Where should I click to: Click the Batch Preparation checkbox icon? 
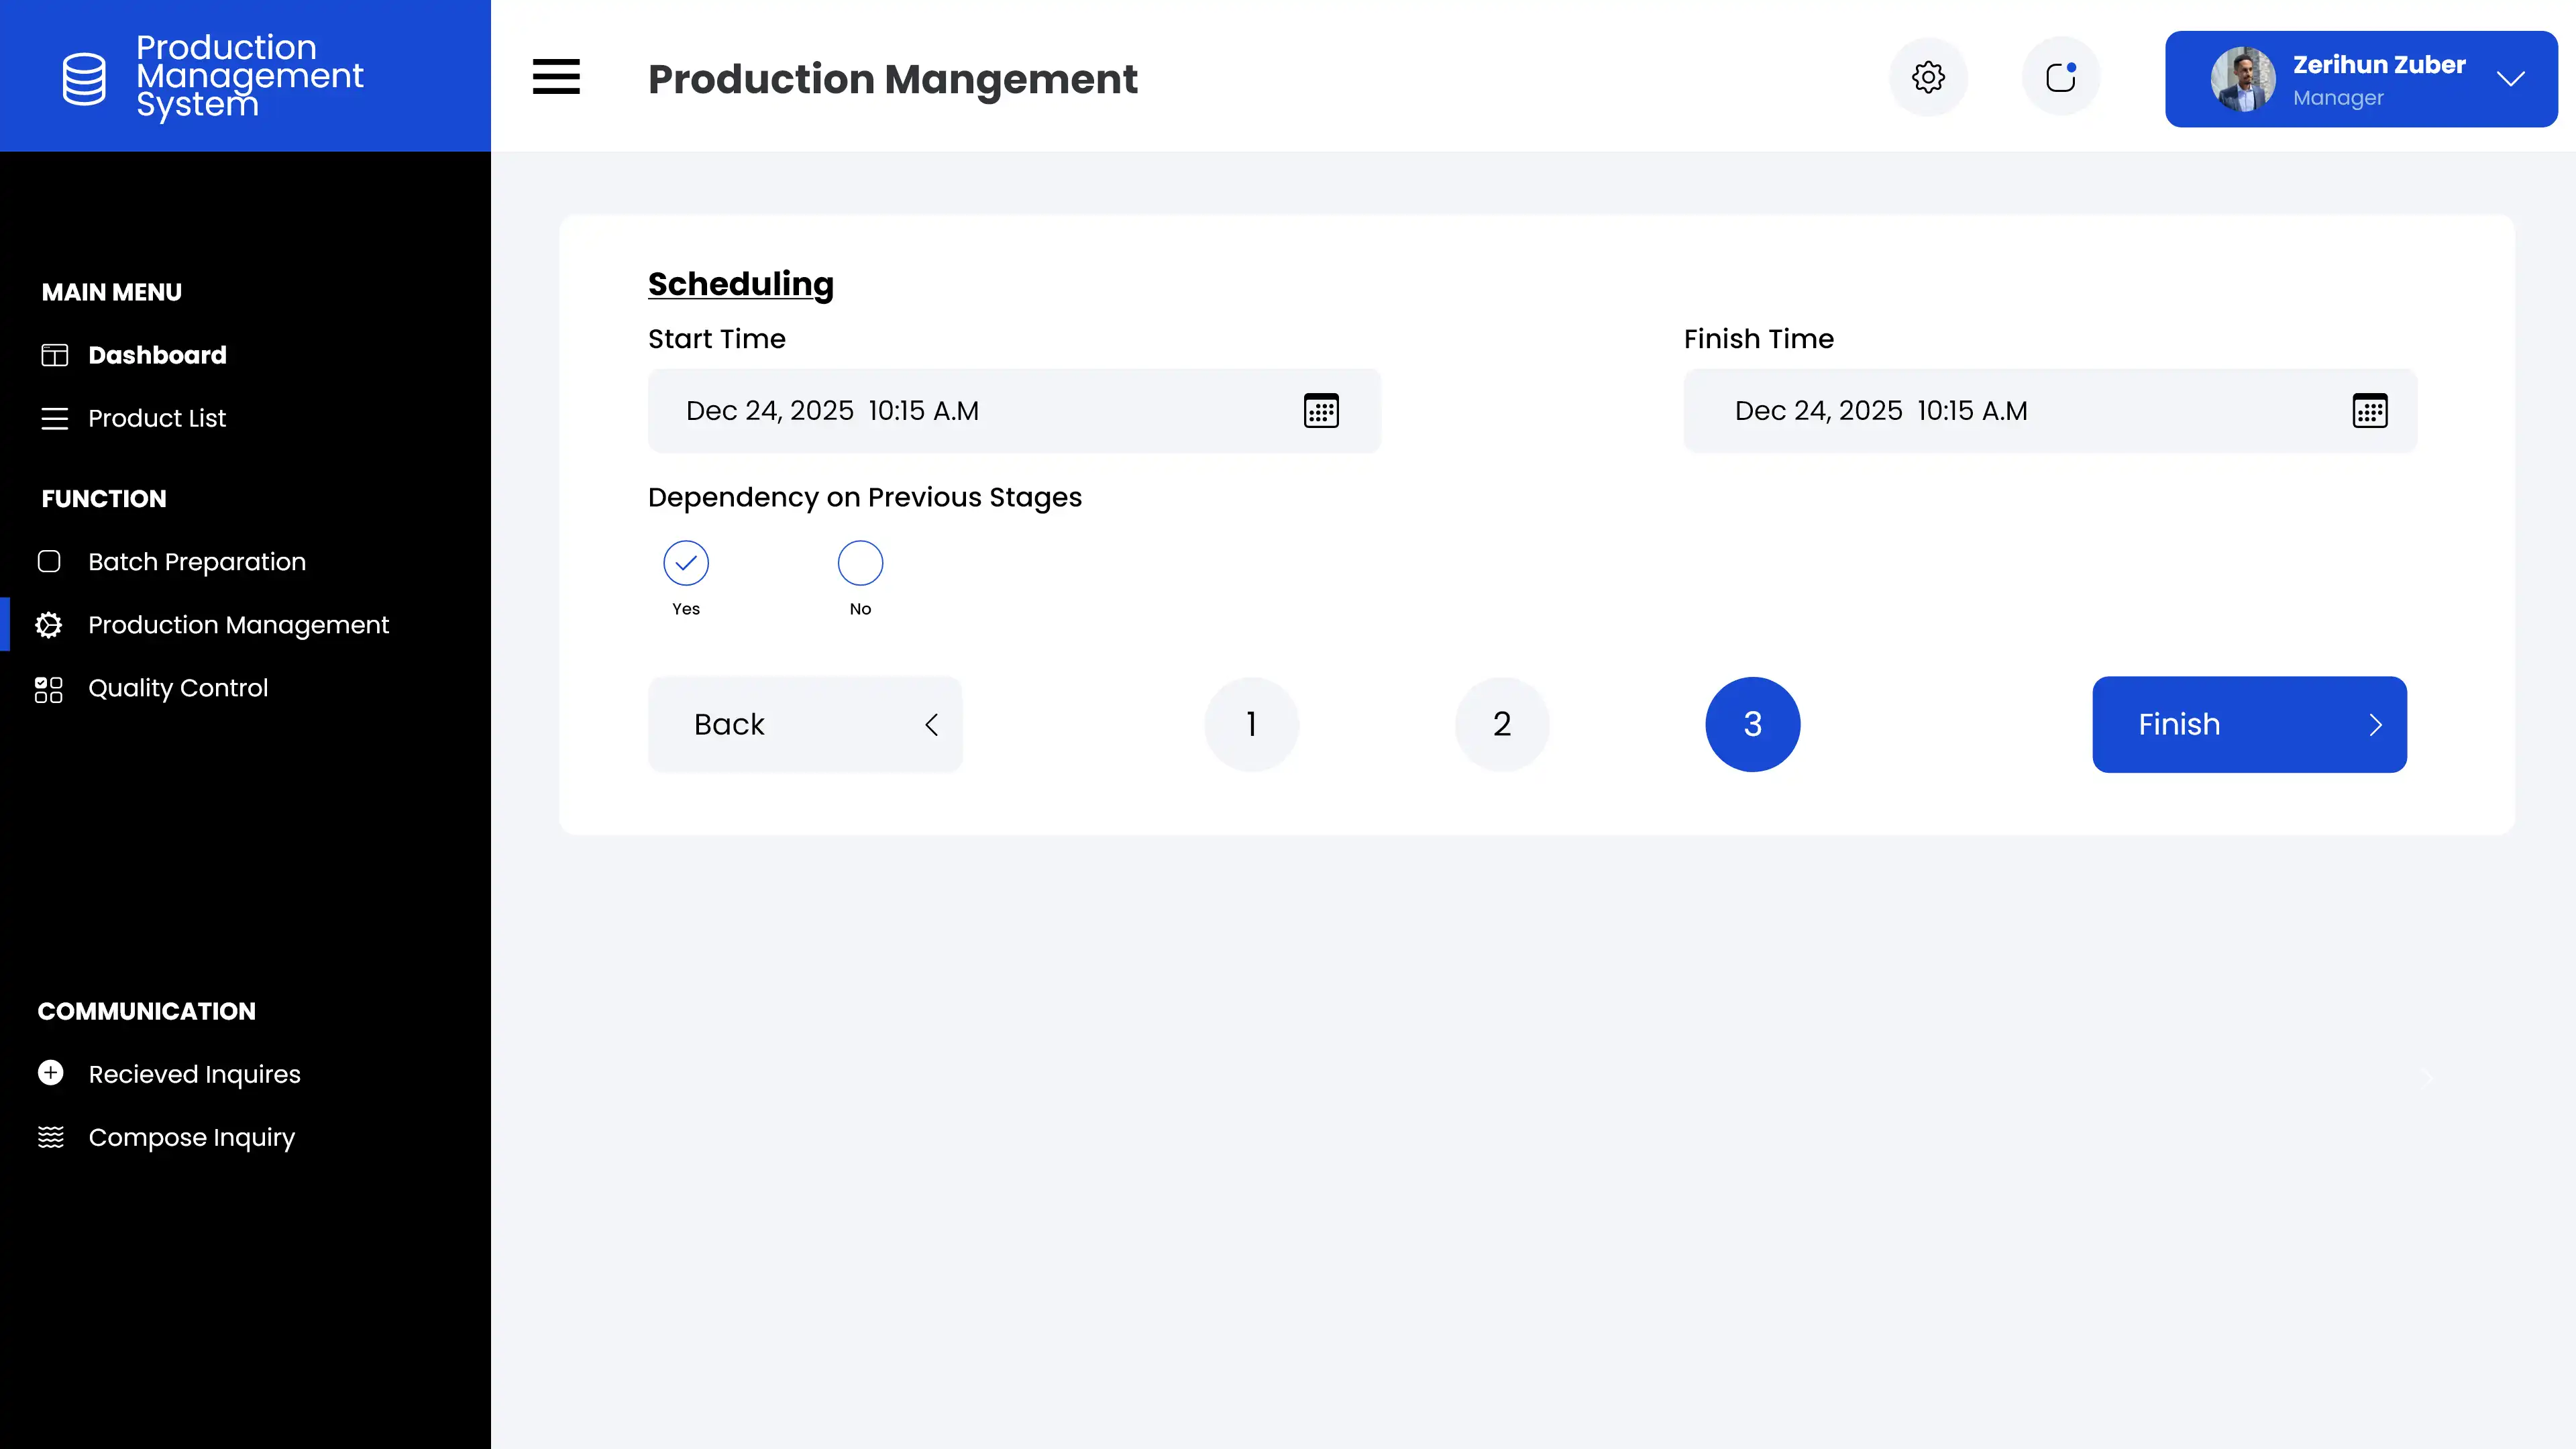click(x=49, y=562)
